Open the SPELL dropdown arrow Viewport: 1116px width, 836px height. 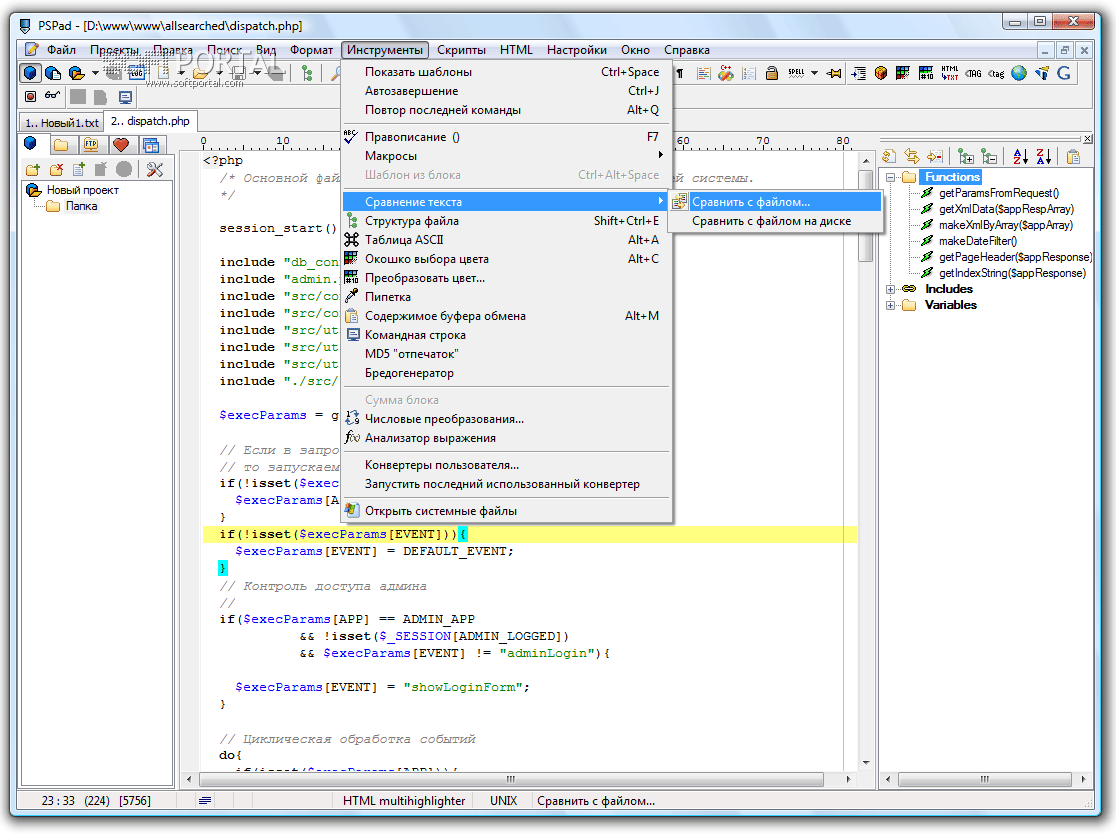click(815, 73)
